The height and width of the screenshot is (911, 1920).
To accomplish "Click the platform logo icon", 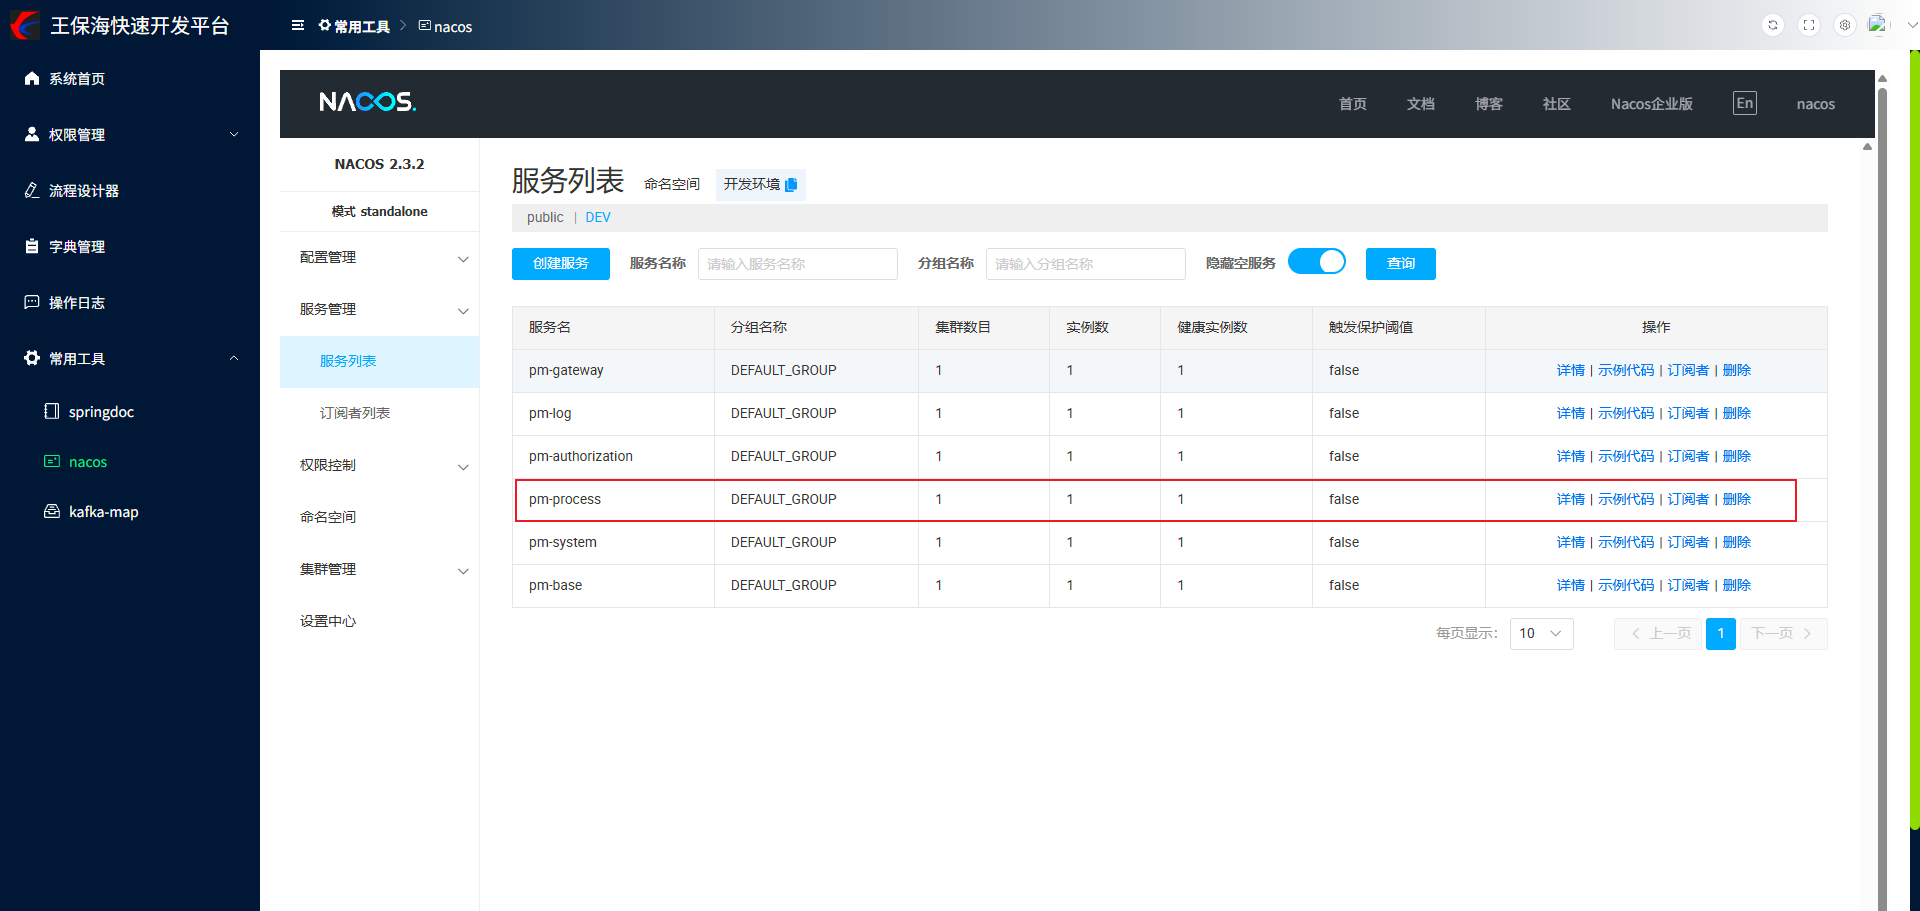I will 24,25.
